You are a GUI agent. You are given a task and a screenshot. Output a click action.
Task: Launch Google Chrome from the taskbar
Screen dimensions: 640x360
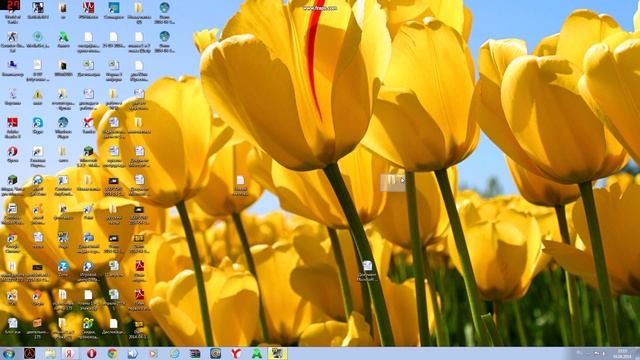(x=112, y=353)
